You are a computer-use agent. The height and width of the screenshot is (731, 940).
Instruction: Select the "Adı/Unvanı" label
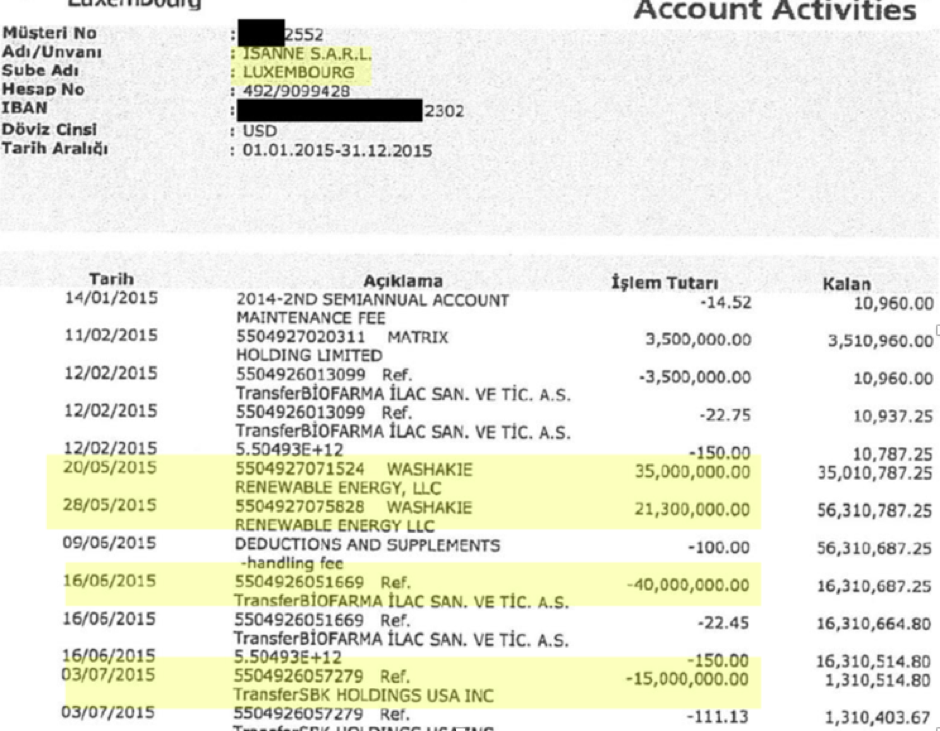tap(52, 52)
